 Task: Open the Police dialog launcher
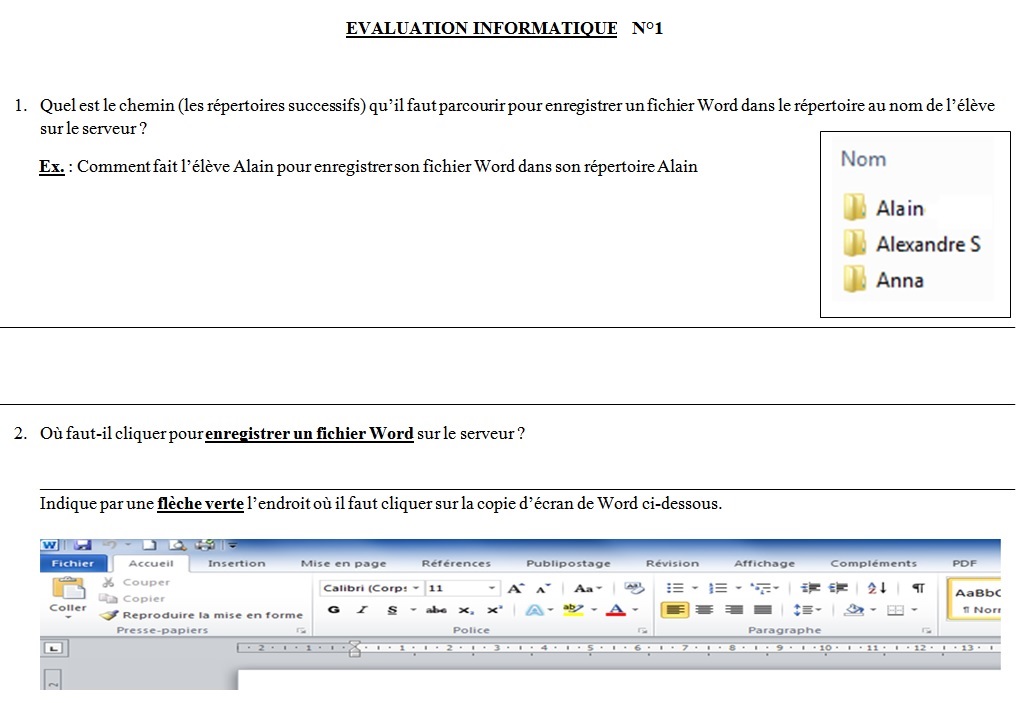click(x=642, y=630)
